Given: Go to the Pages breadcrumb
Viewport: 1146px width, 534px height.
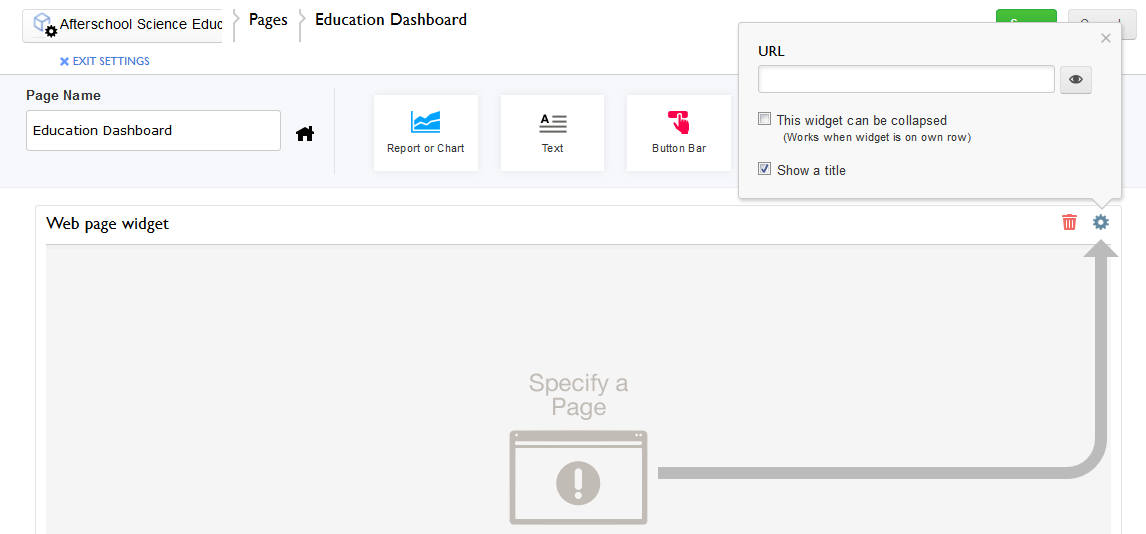Looking at the screenshot, I should point(268,20).
